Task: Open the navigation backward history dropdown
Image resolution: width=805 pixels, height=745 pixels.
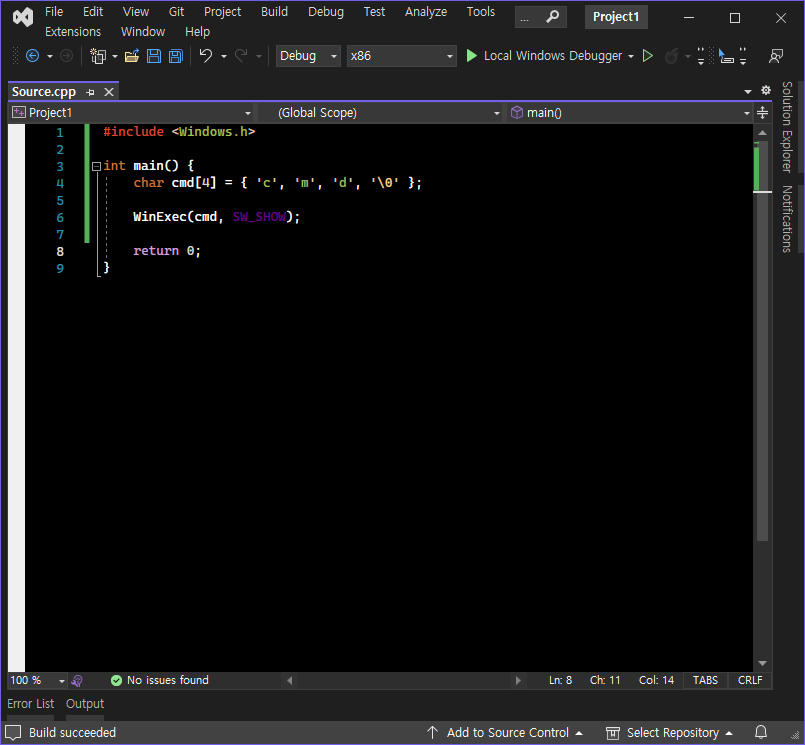Action: pyautogui.click(x=50, y=56)
